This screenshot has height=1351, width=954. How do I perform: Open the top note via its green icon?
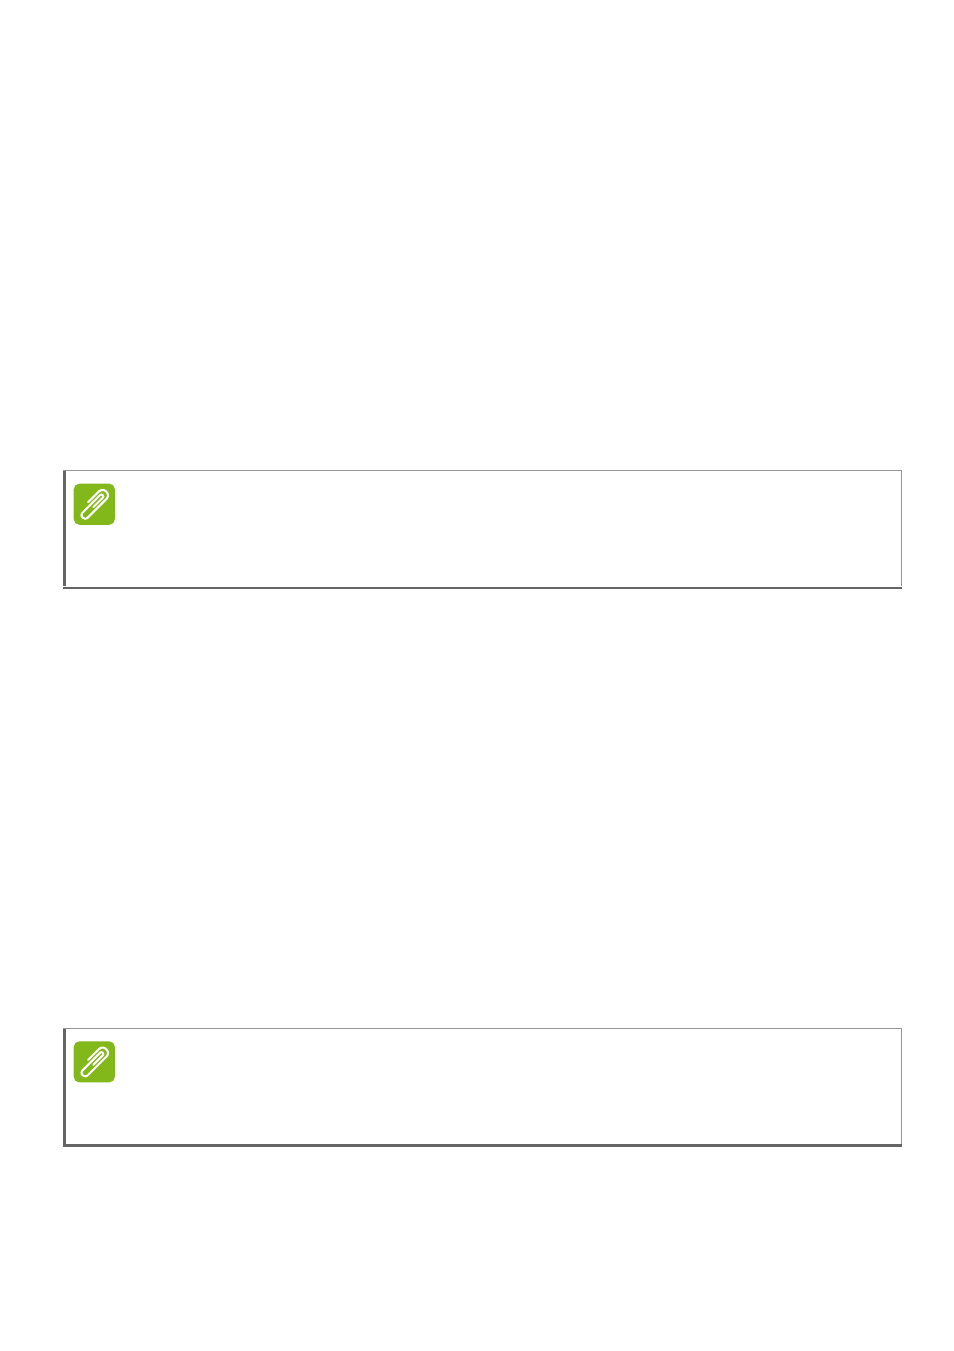(x=94, y=504)
